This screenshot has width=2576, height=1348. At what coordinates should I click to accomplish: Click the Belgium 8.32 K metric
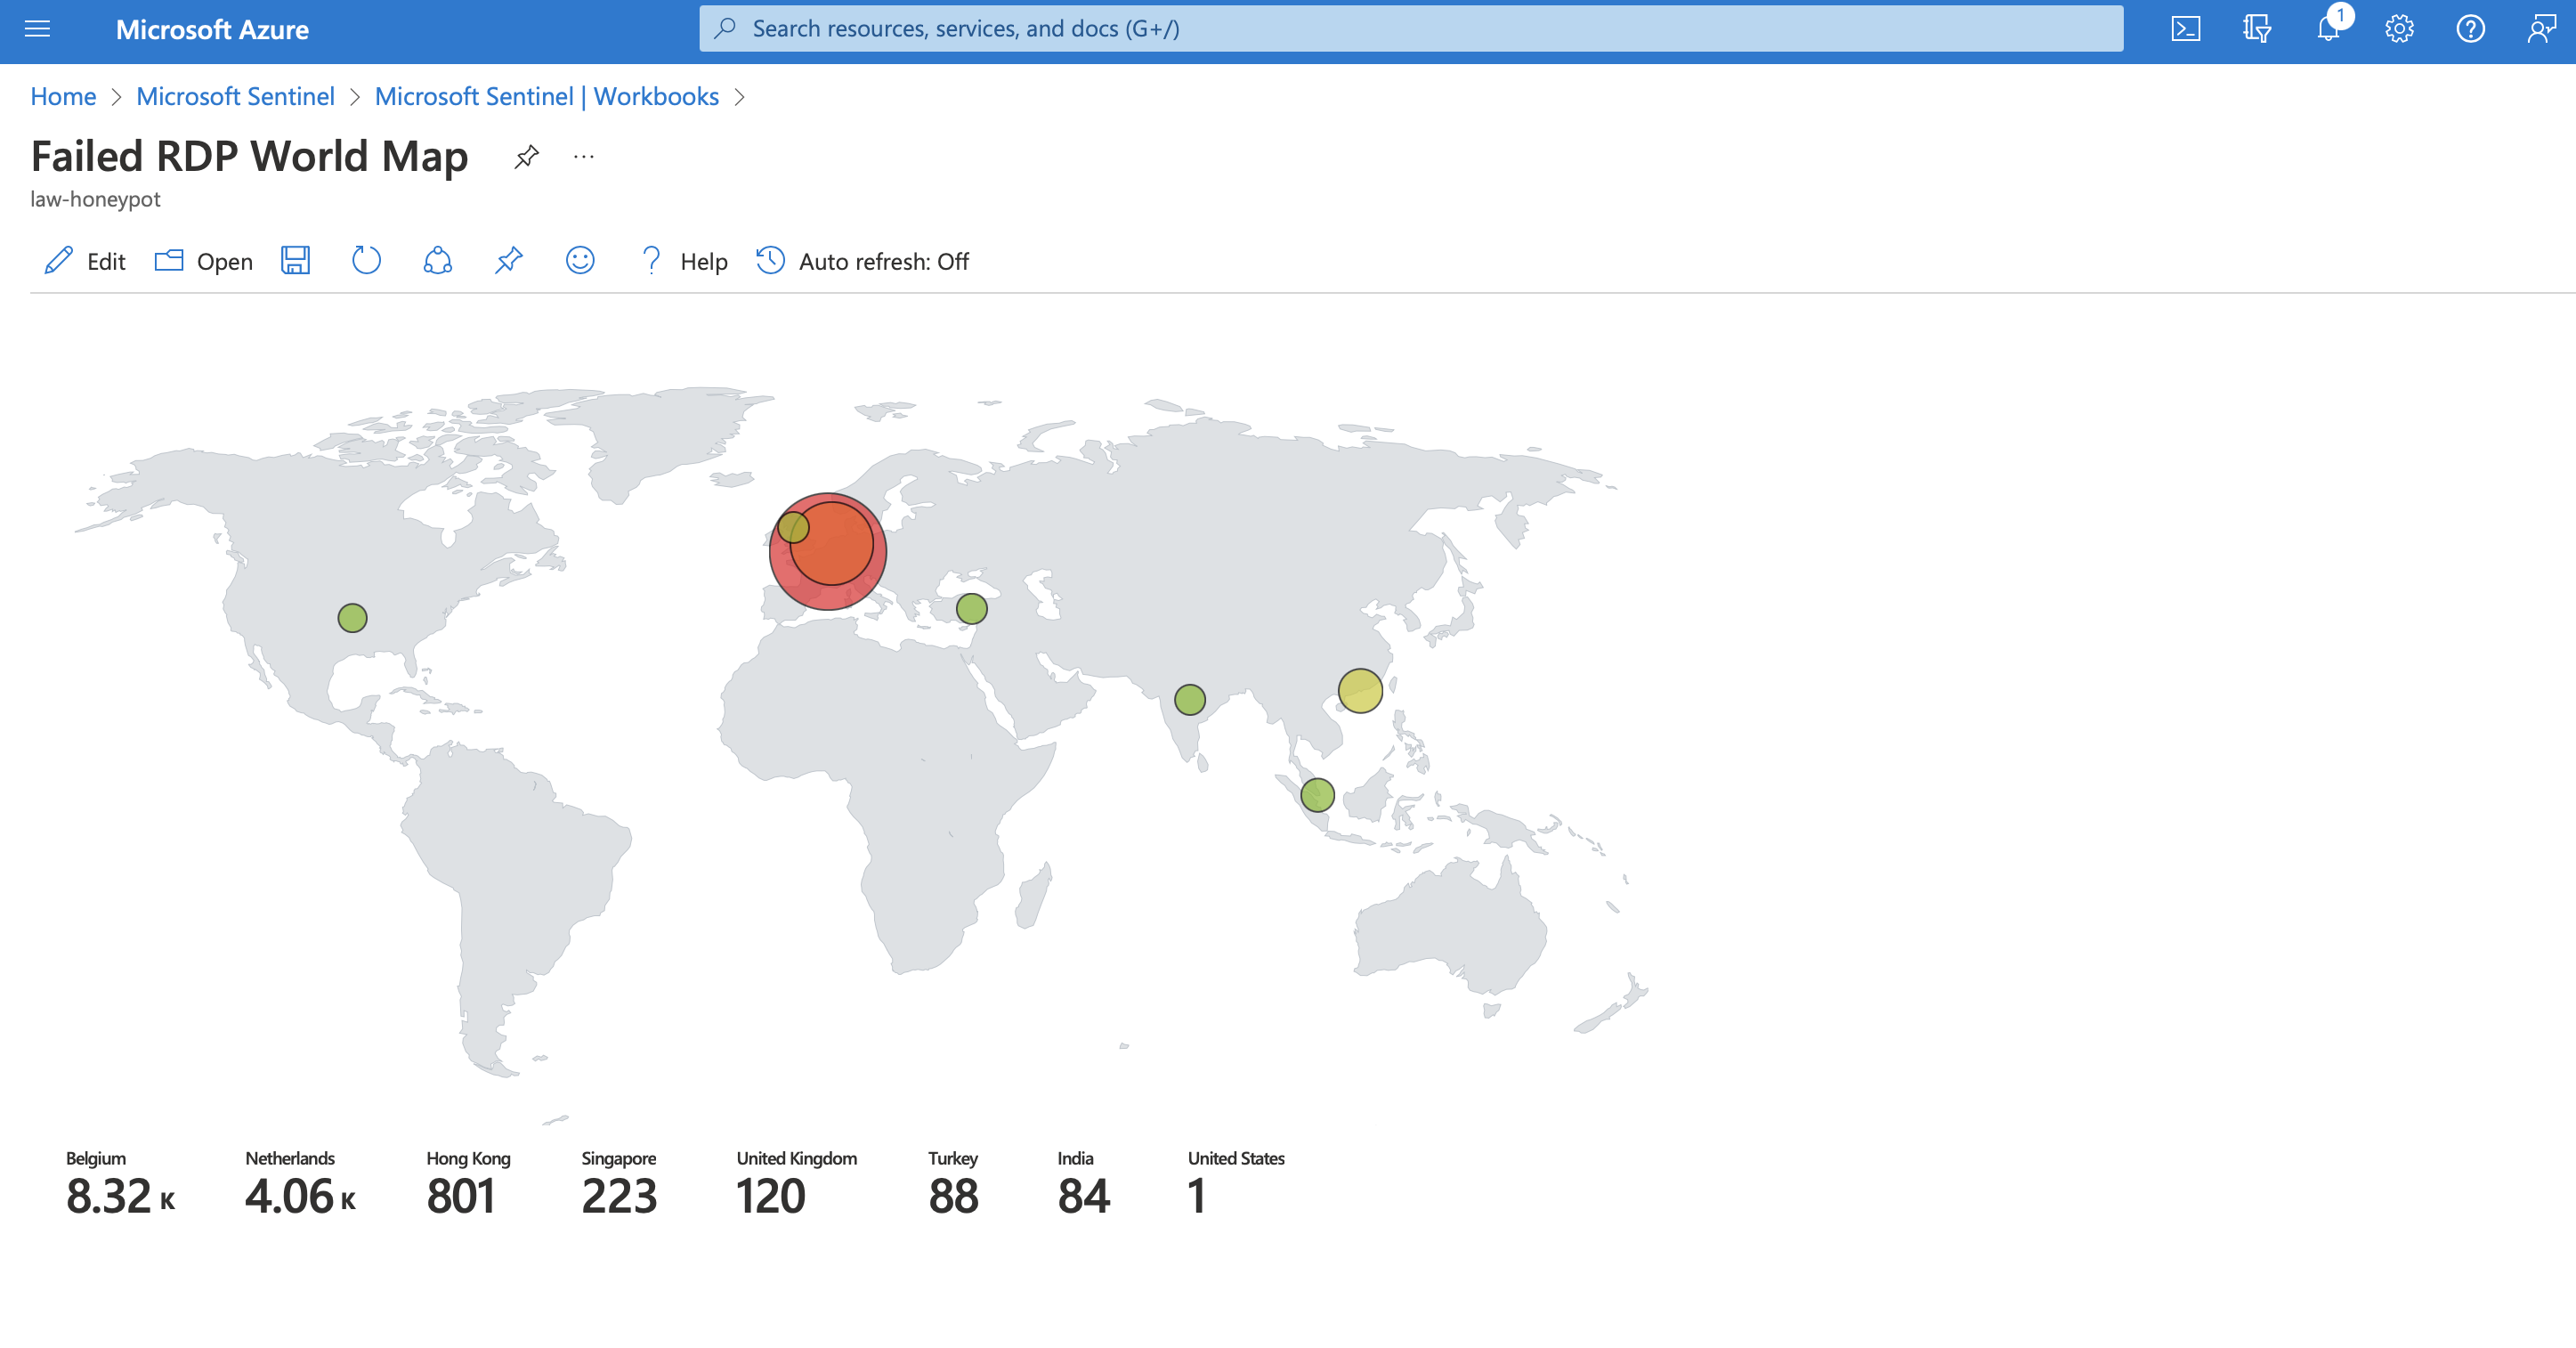(x=121, y=1184)
